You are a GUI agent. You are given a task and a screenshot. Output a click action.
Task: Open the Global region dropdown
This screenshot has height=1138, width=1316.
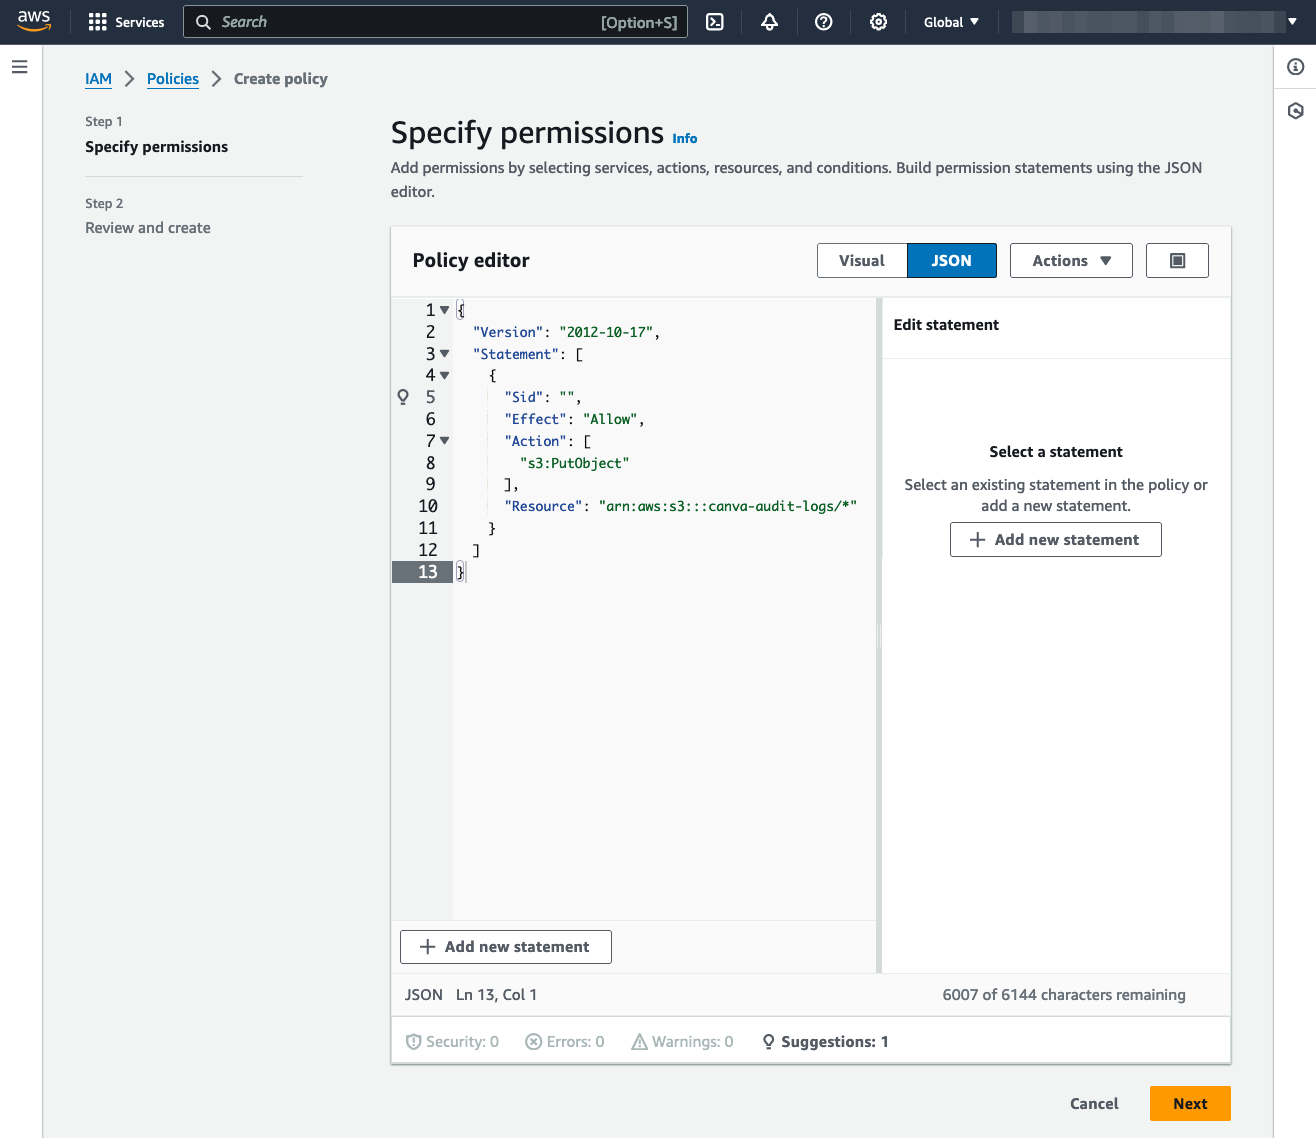point(951,22)
